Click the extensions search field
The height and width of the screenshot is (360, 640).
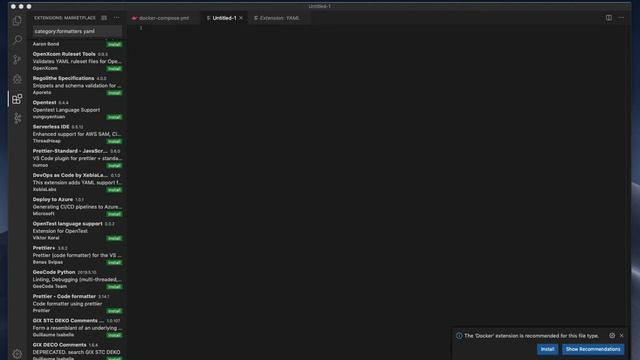77,31
